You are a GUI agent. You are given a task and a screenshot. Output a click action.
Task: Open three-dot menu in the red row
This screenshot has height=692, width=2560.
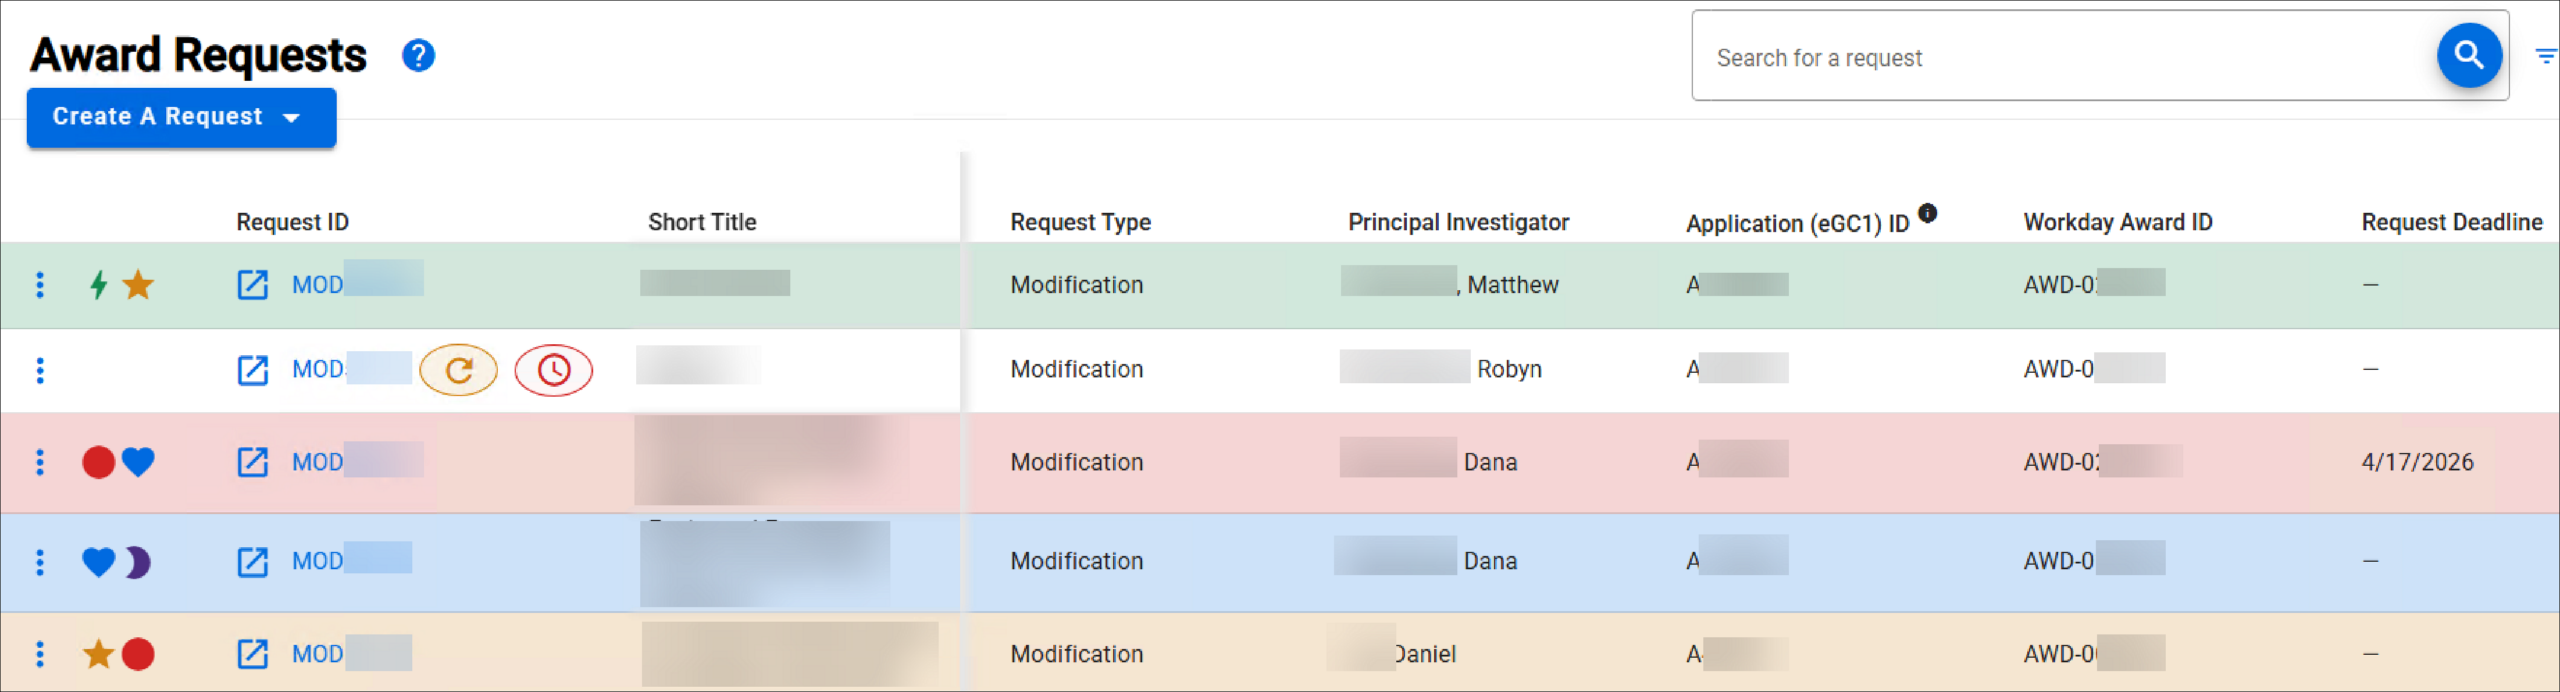point(40,462)
